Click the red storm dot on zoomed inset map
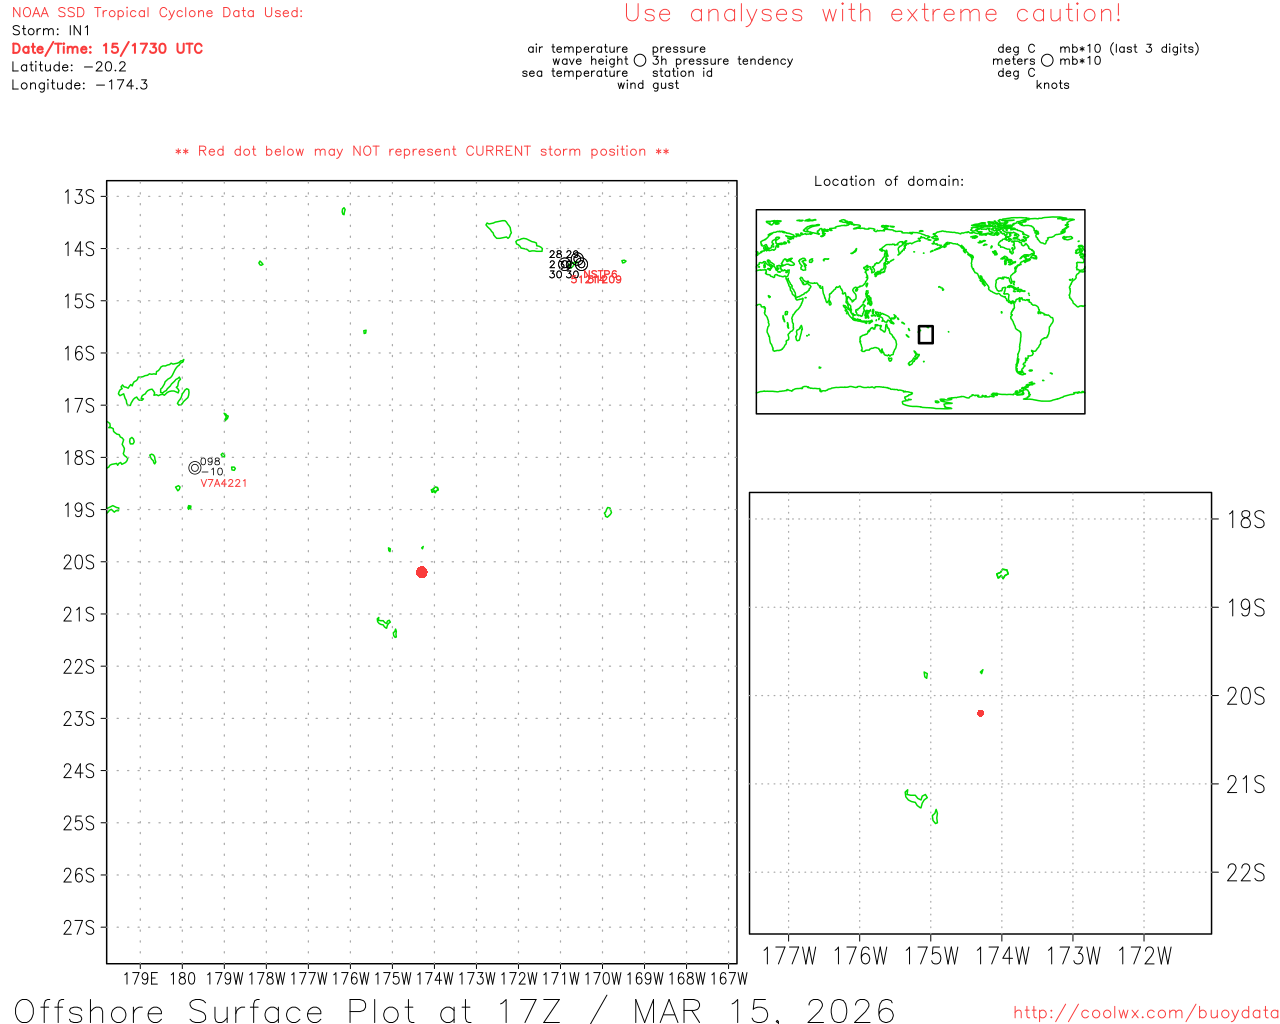Screen dimensions: 1280x1024 pos(980,713)
